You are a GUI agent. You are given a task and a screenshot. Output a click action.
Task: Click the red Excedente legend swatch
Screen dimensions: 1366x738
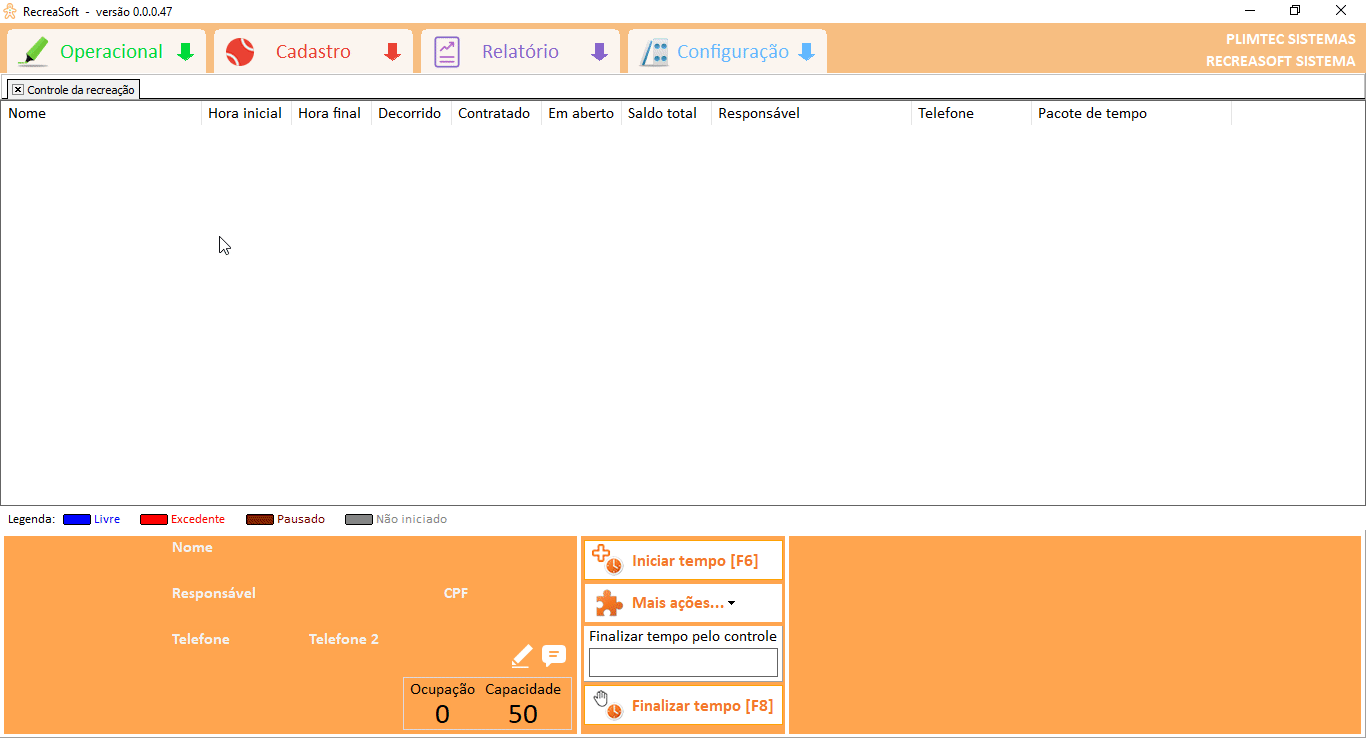click(x=154, y=520)
